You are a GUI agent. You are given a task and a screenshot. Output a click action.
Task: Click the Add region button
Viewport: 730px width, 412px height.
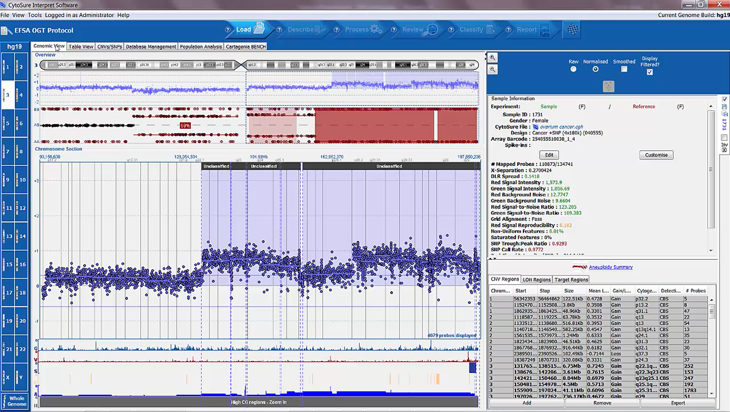527,403
